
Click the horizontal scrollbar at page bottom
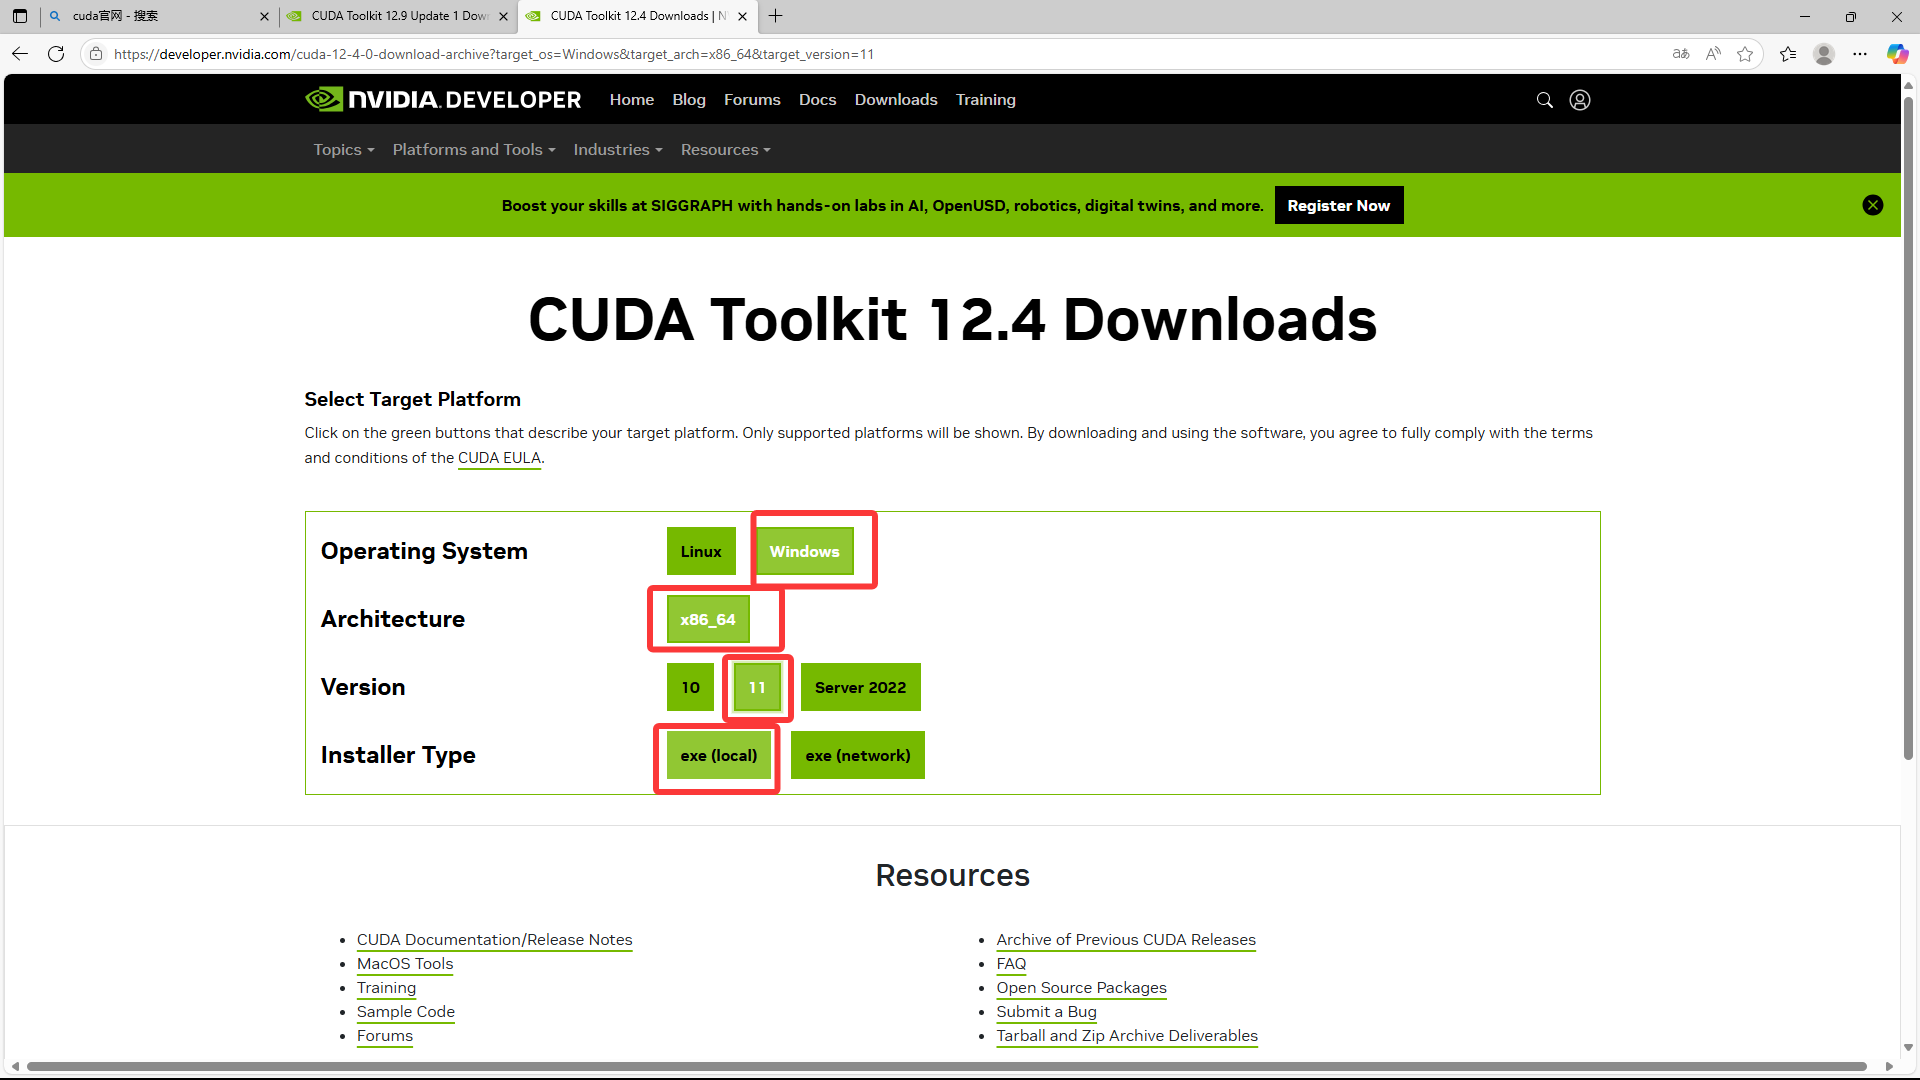pos(946,1066)
